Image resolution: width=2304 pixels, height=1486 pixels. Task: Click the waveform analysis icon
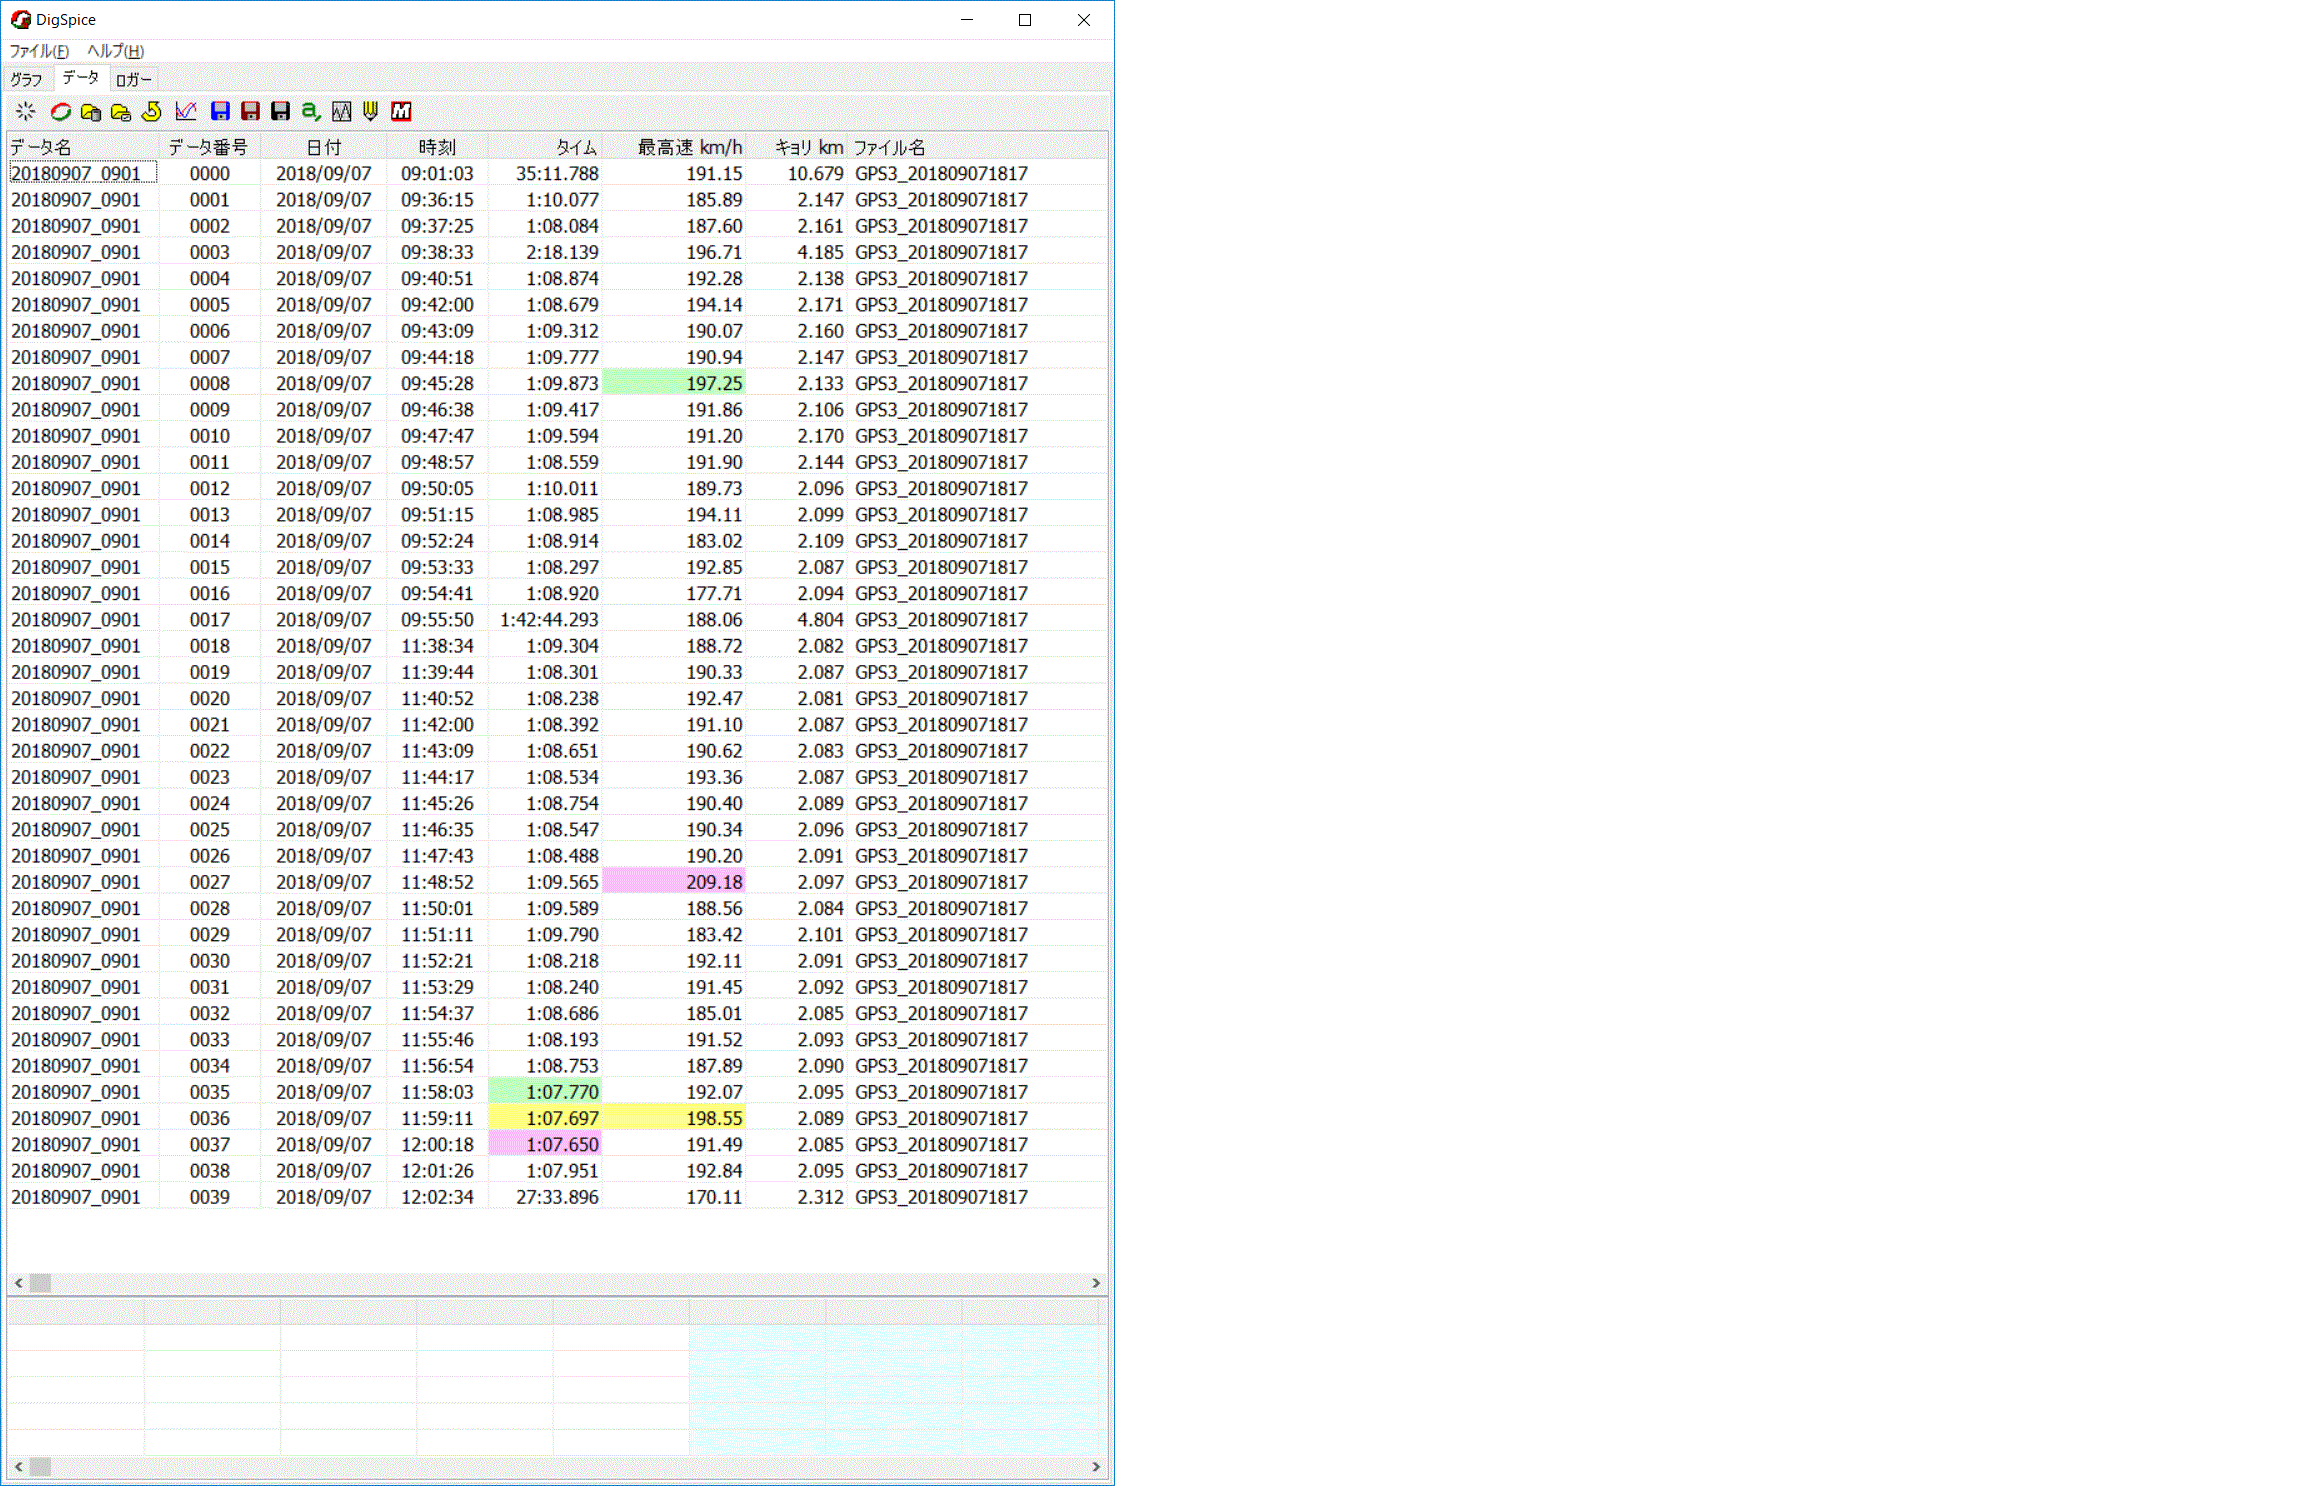[x=341, y=111]
